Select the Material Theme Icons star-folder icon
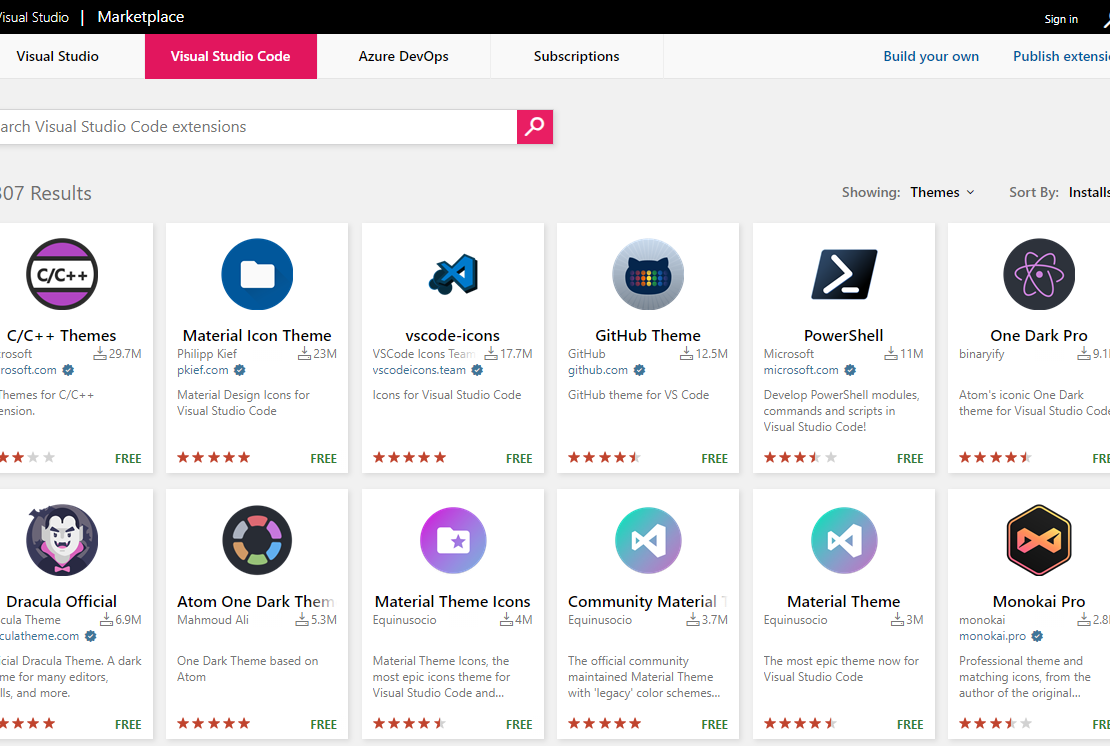This screenshot has width=1110, height=746. point(452,541)
